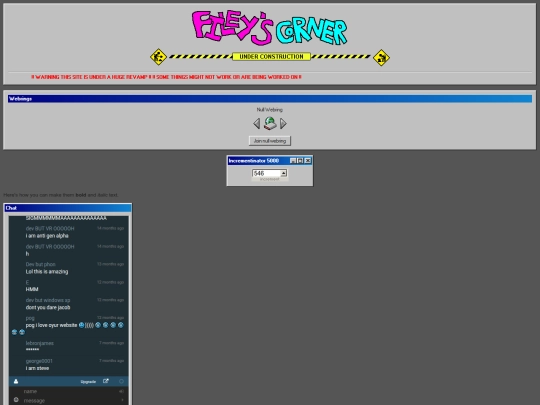Click username "Dev but phon"
This screenshot has height=405, width=540.
click(41, 264)
